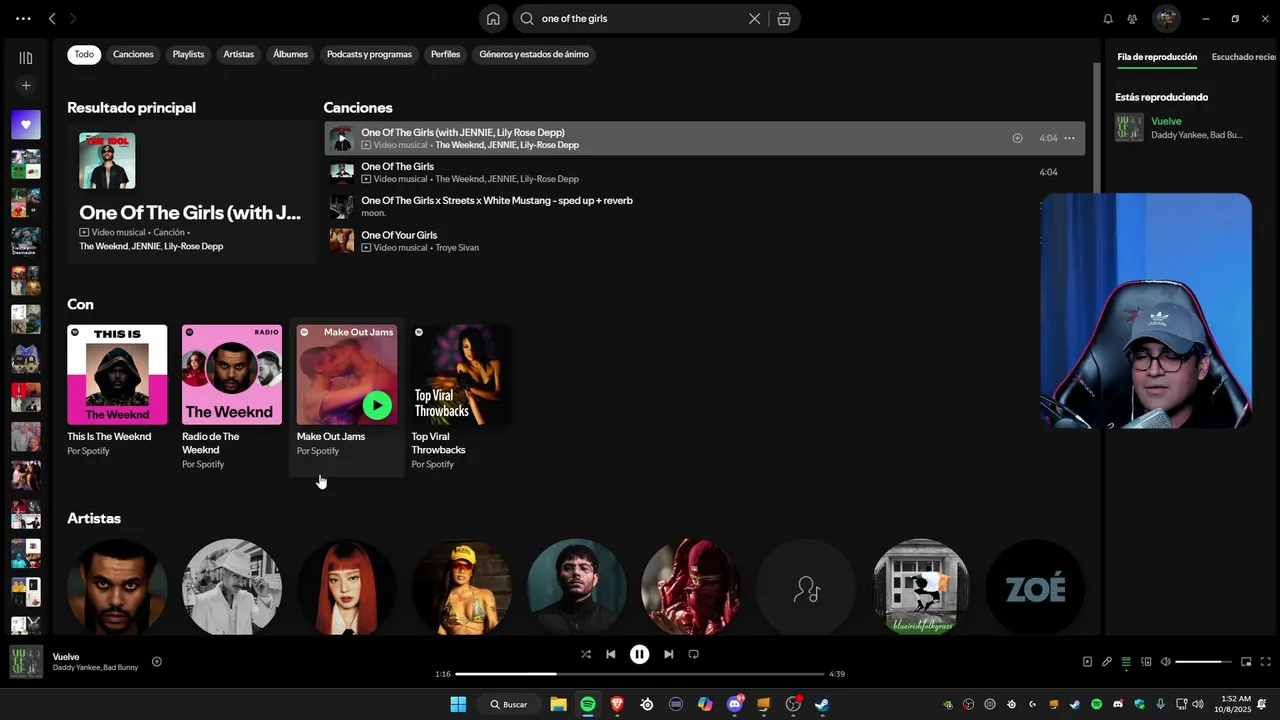Pause the current track
Screen dimensions: 1280x720
coord(640,655)
